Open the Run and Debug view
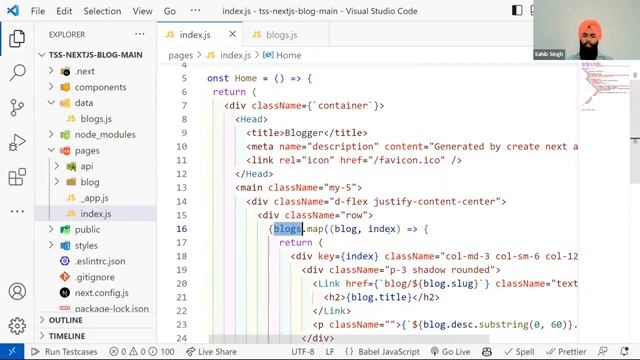640x360 pixels. tap(17, 142)
